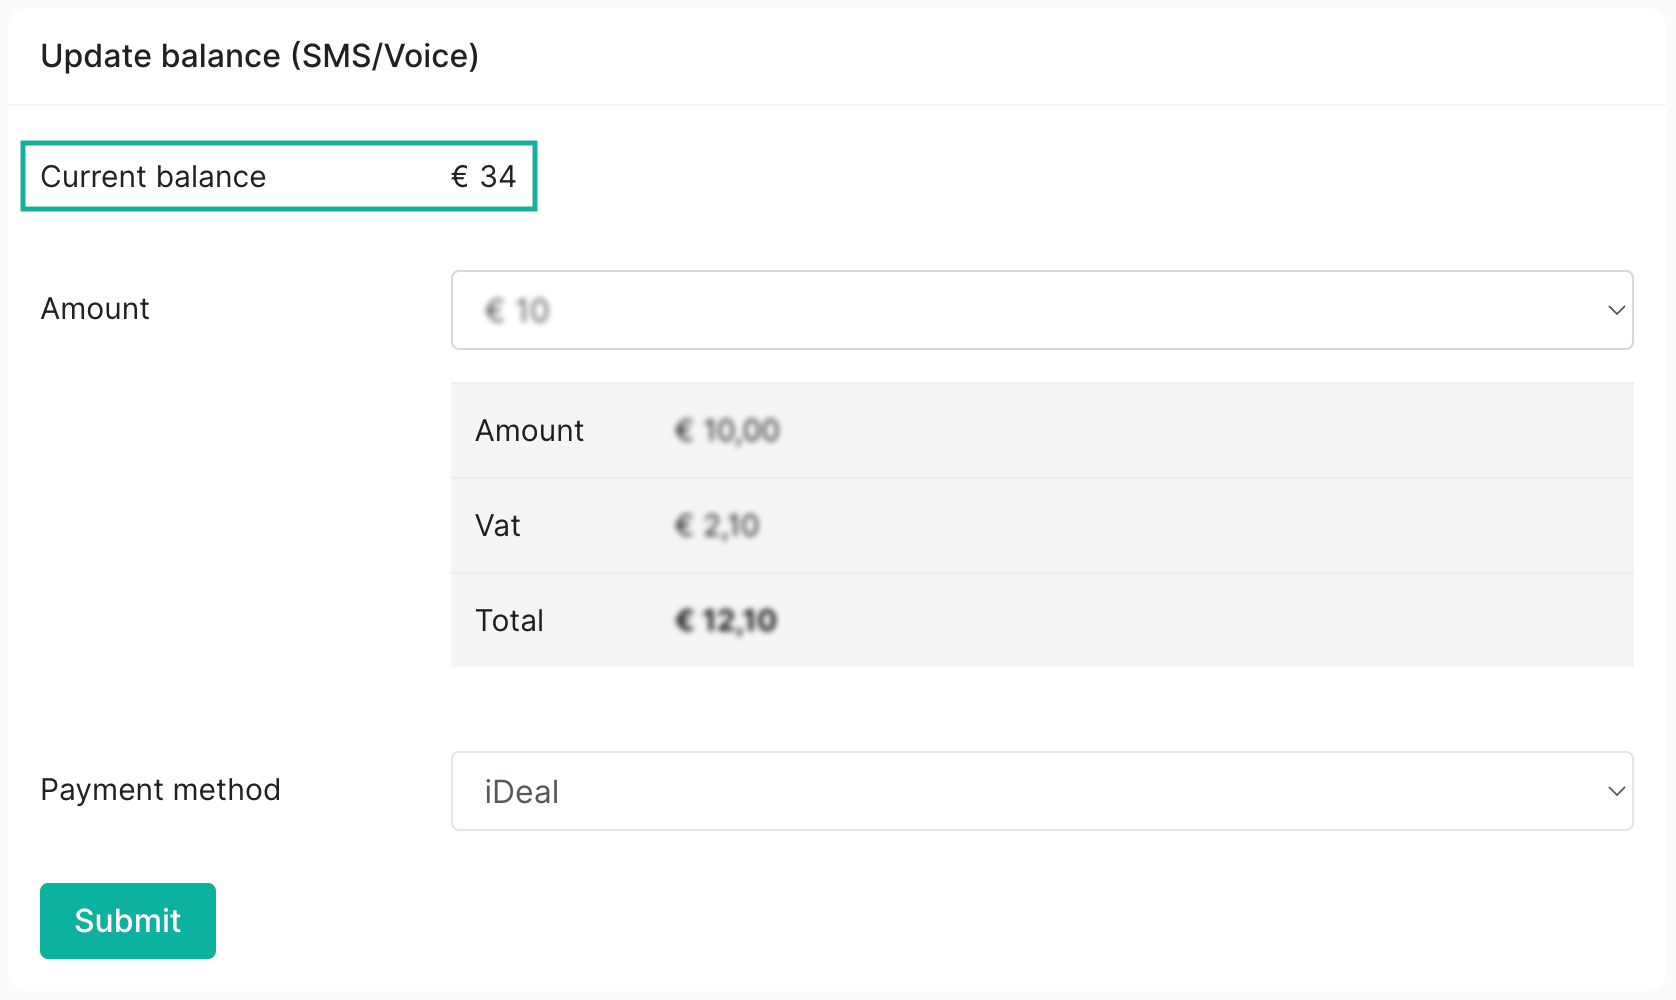Screen dimensions: 1676x1000
Task: Click the euro sign in the Vat row
Action: 684,526
